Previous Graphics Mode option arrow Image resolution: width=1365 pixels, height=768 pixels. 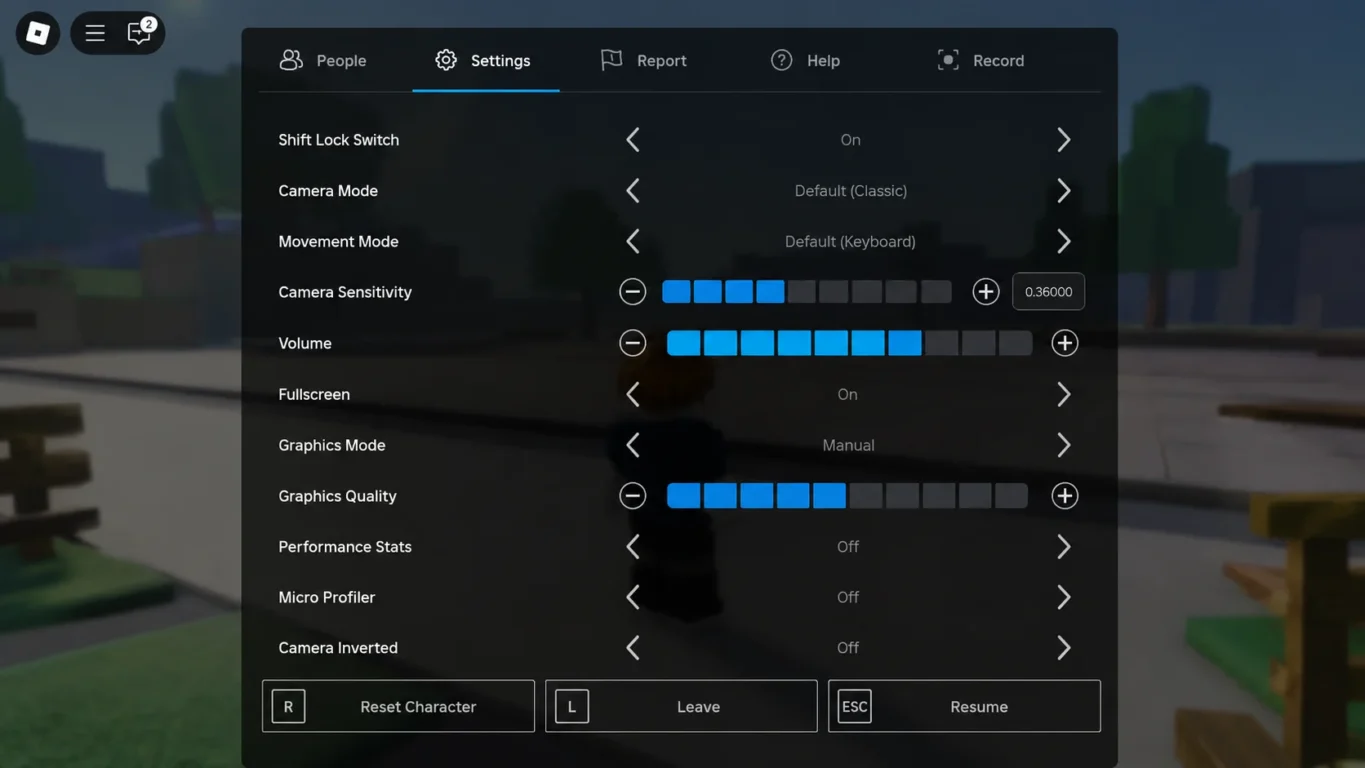[633, 445]
